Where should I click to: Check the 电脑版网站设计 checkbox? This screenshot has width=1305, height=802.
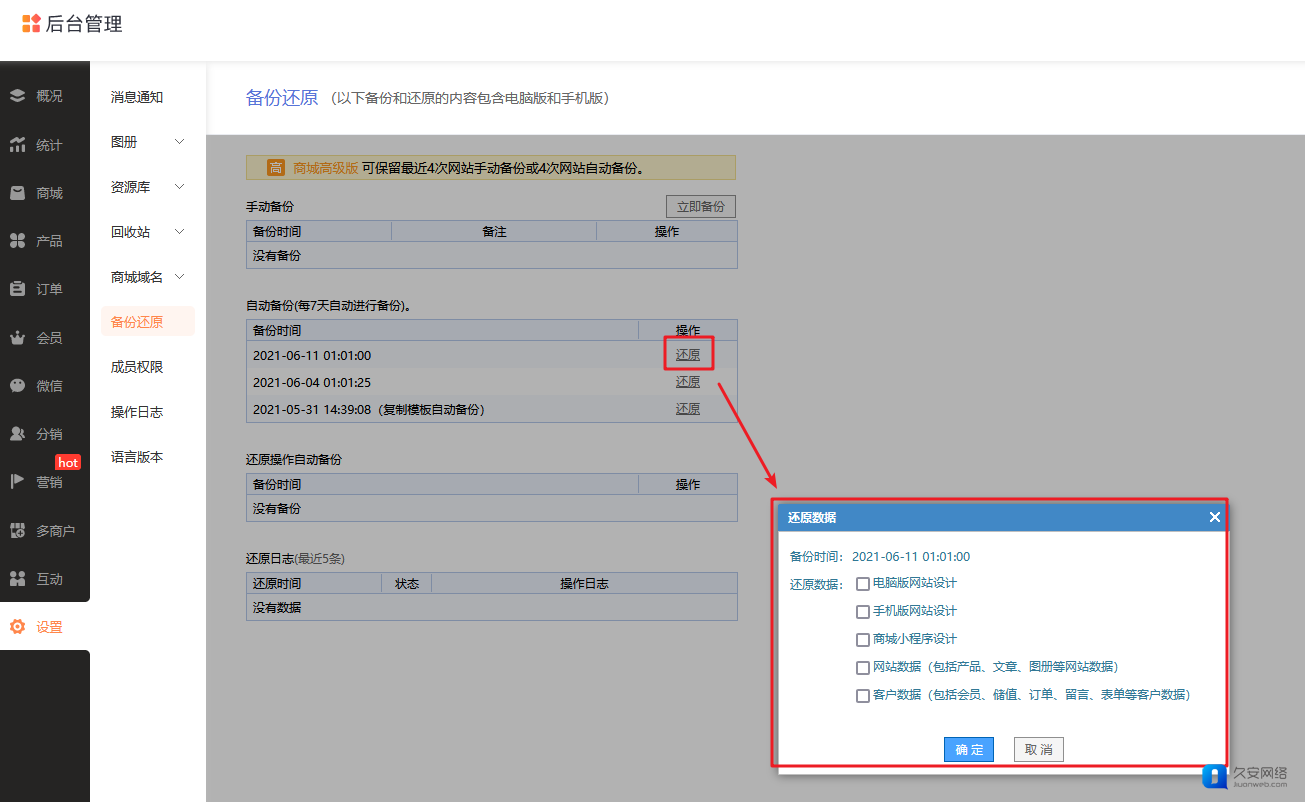(x=863, y=584)
